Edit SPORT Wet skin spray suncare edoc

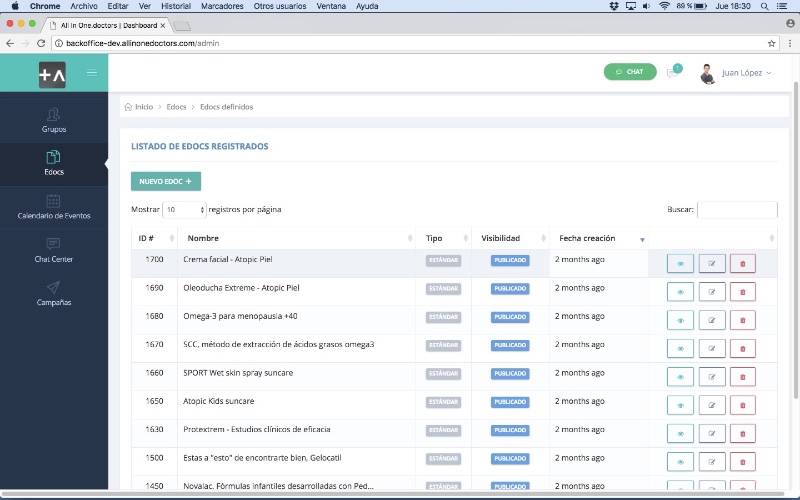(712, 377)
